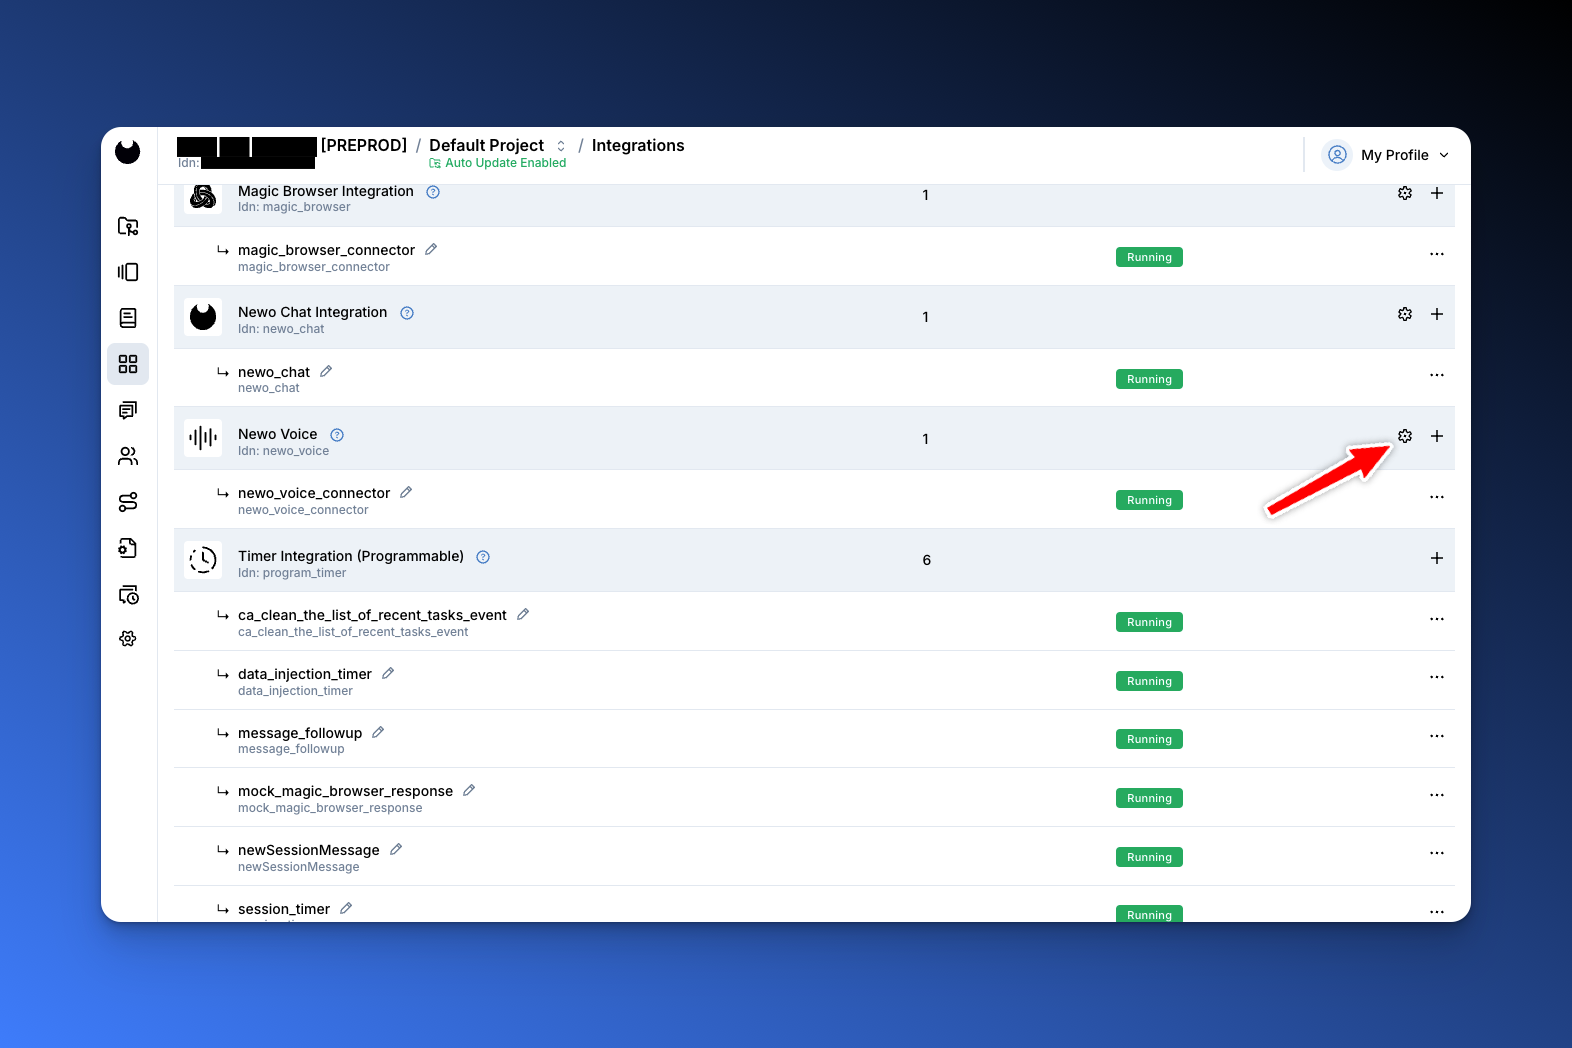The width and height of the screenshot is (1572, 1048).
Task: Show help for Newo Chat Integration
Action: point(407,313)
